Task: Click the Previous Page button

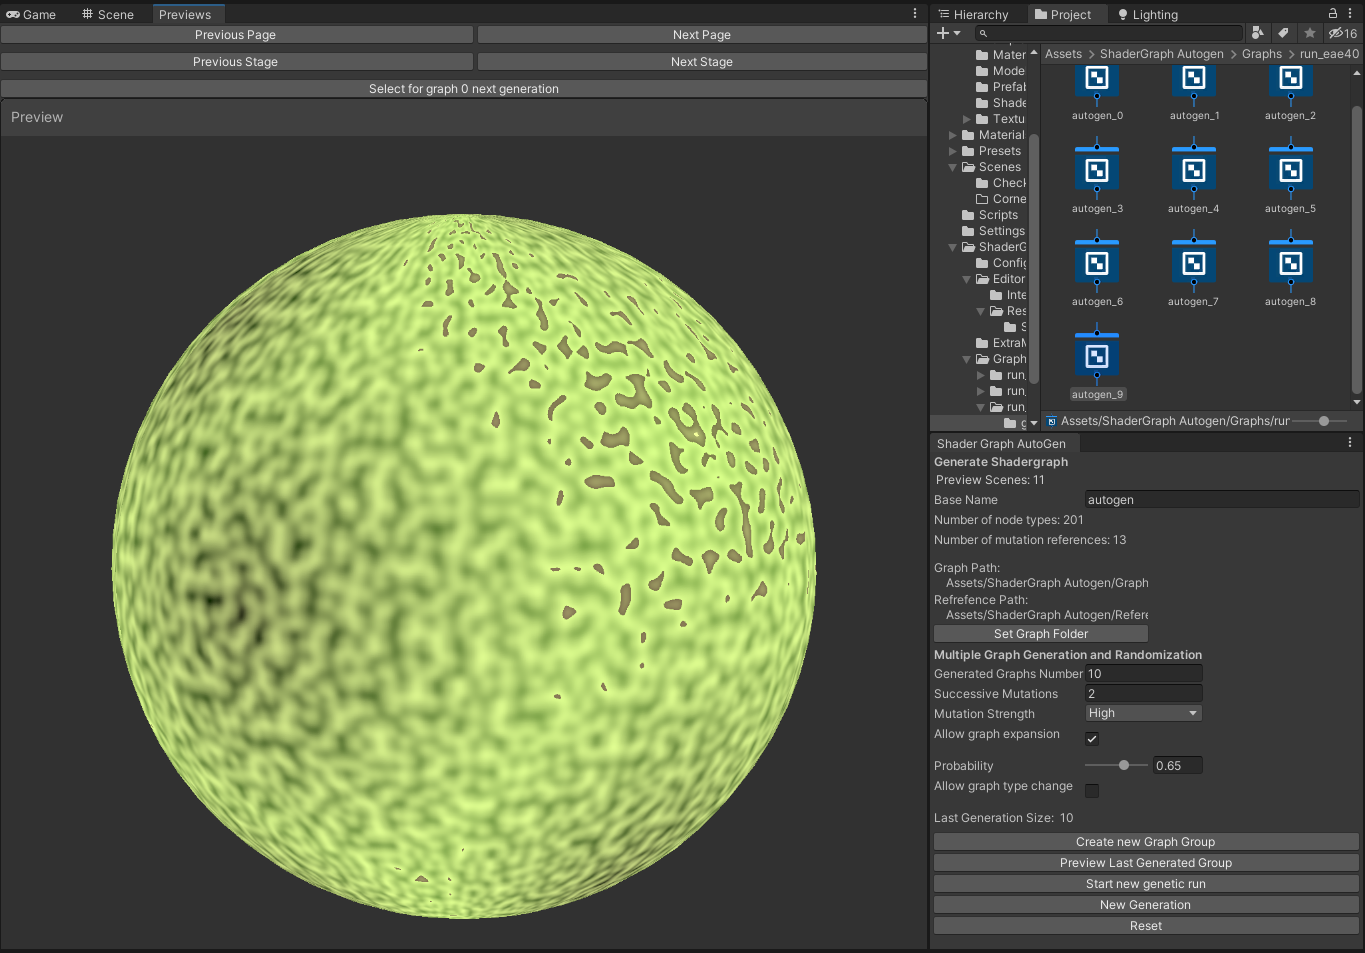Action: point(236,34)
